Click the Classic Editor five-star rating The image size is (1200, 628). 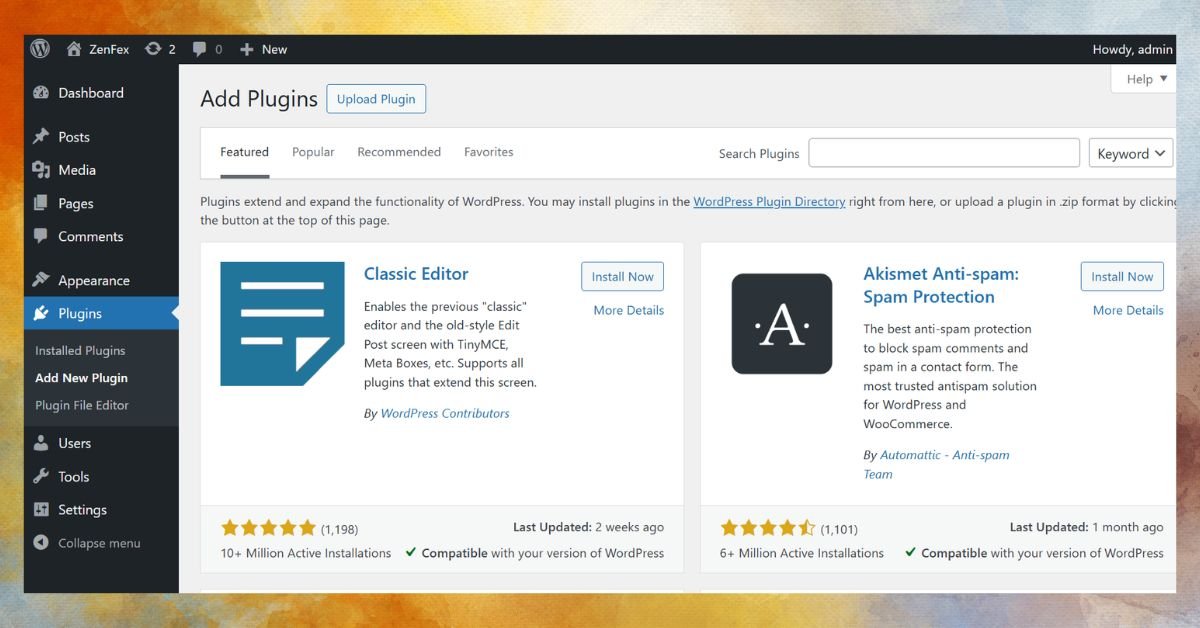coord(268,528)
